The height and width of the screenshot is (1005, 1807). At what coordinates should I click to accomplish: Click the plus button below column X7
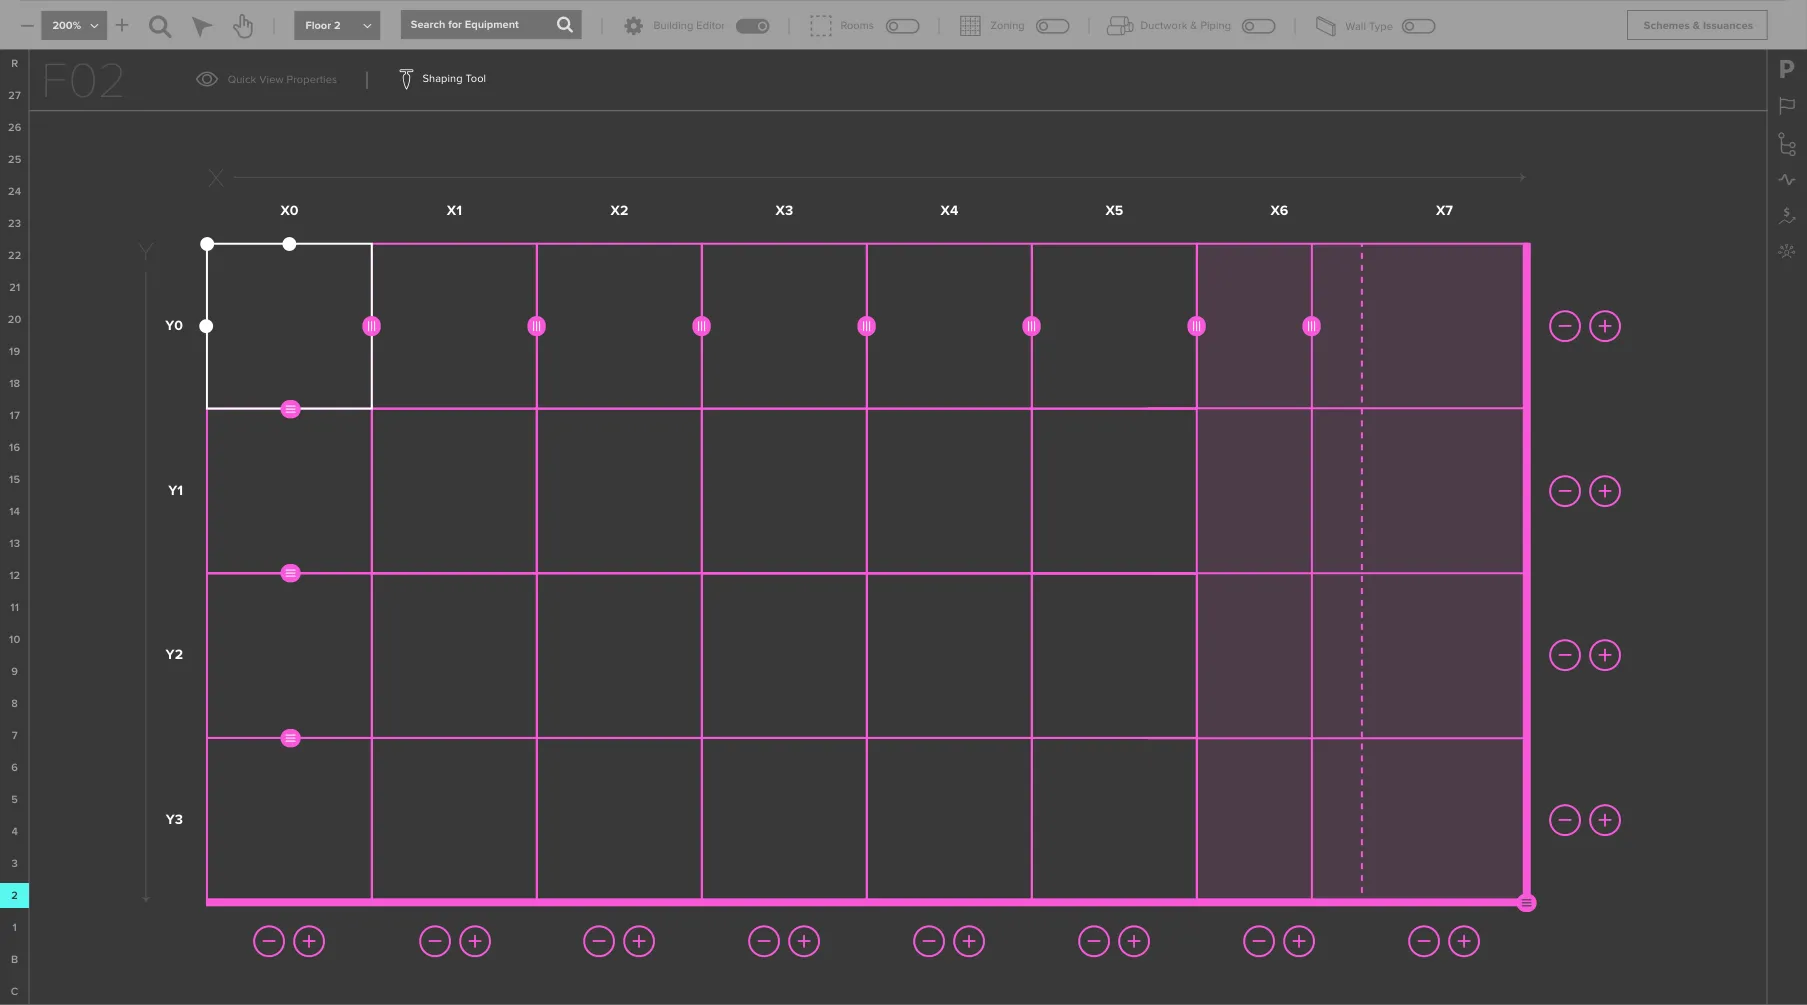(x=1464, y=941)
